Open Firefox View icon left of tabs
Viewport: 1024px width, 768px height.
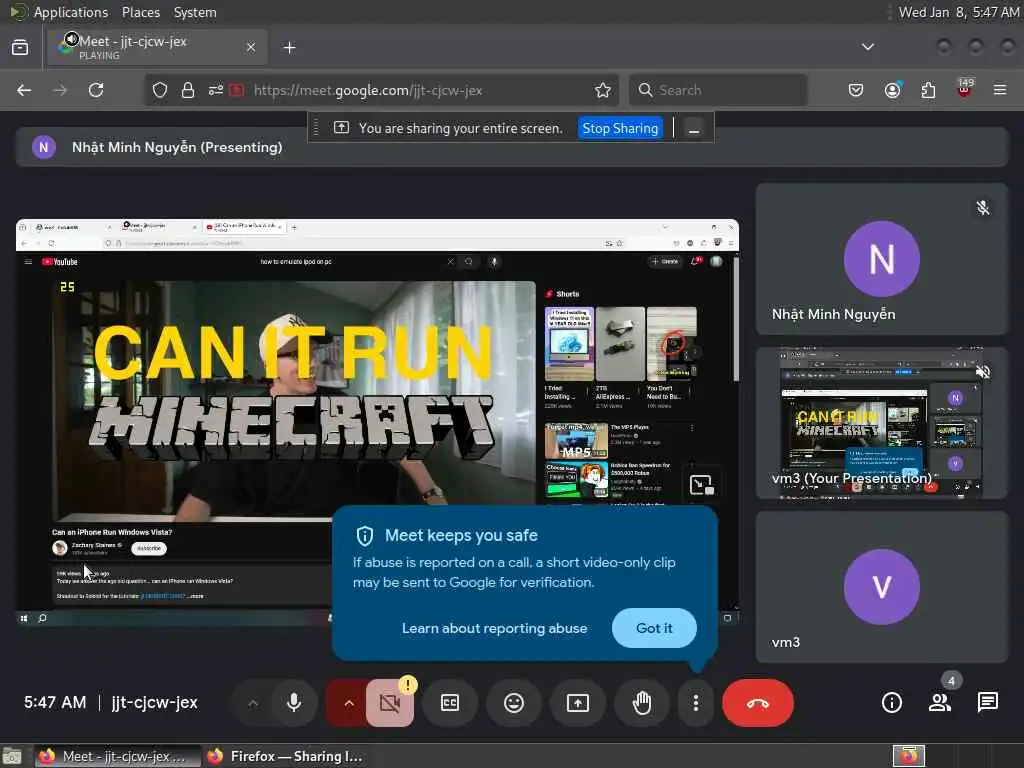click(x=20, y=47)
